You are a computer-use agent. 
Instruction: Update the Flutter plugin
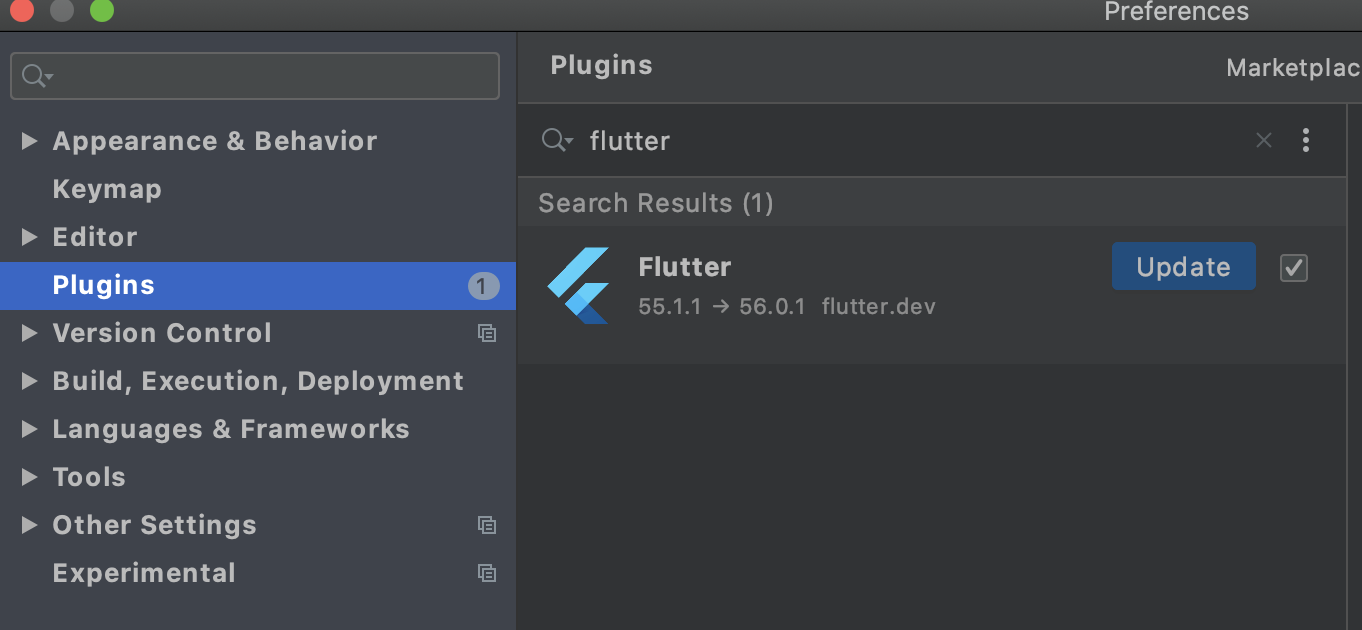[1183, 267]
